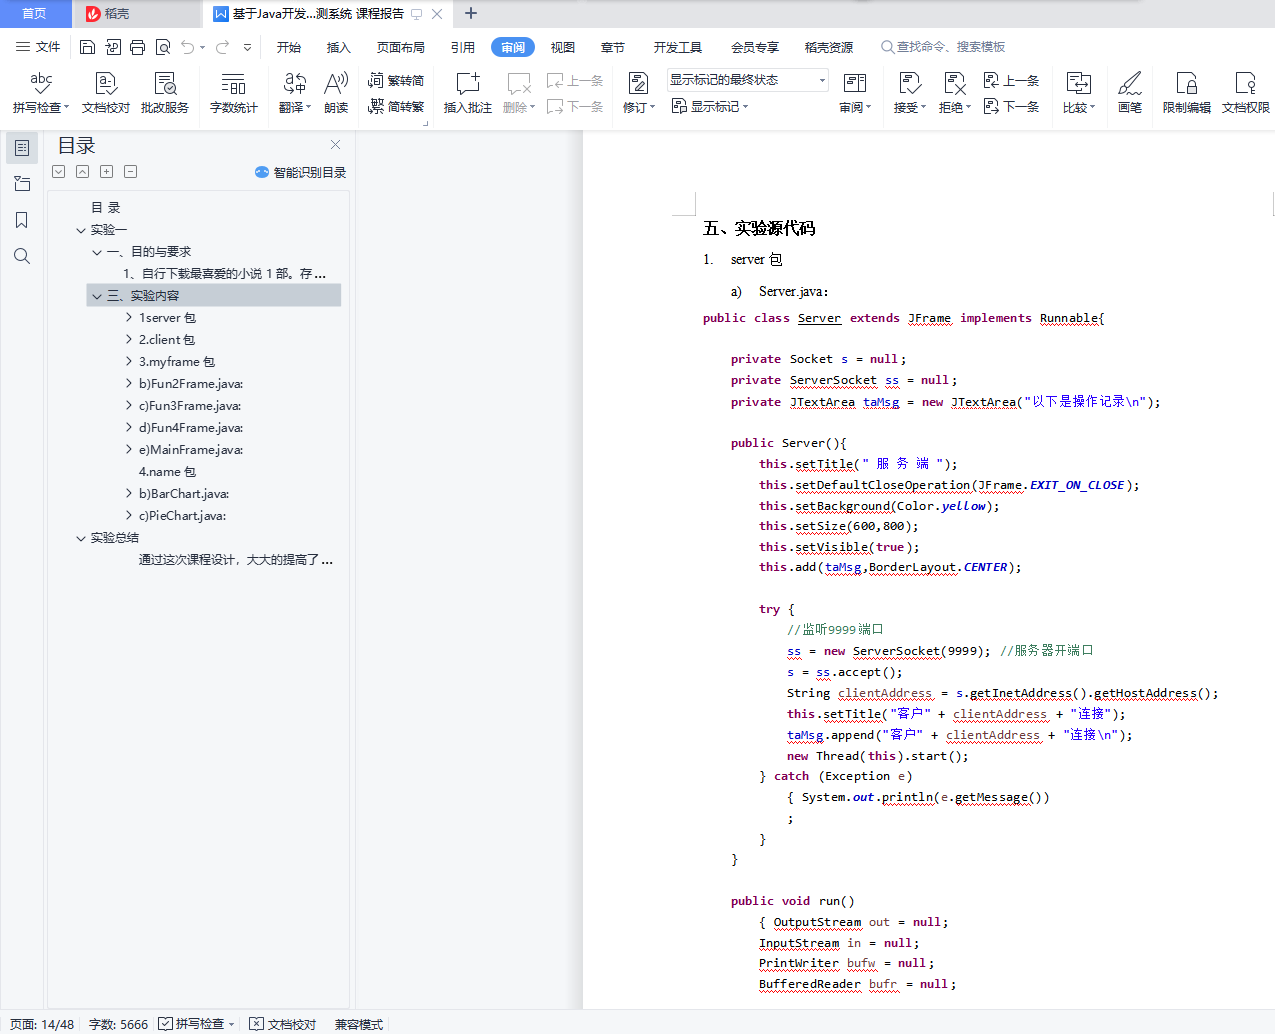Go to next change (下一条) beside 拒绝

1011,106
